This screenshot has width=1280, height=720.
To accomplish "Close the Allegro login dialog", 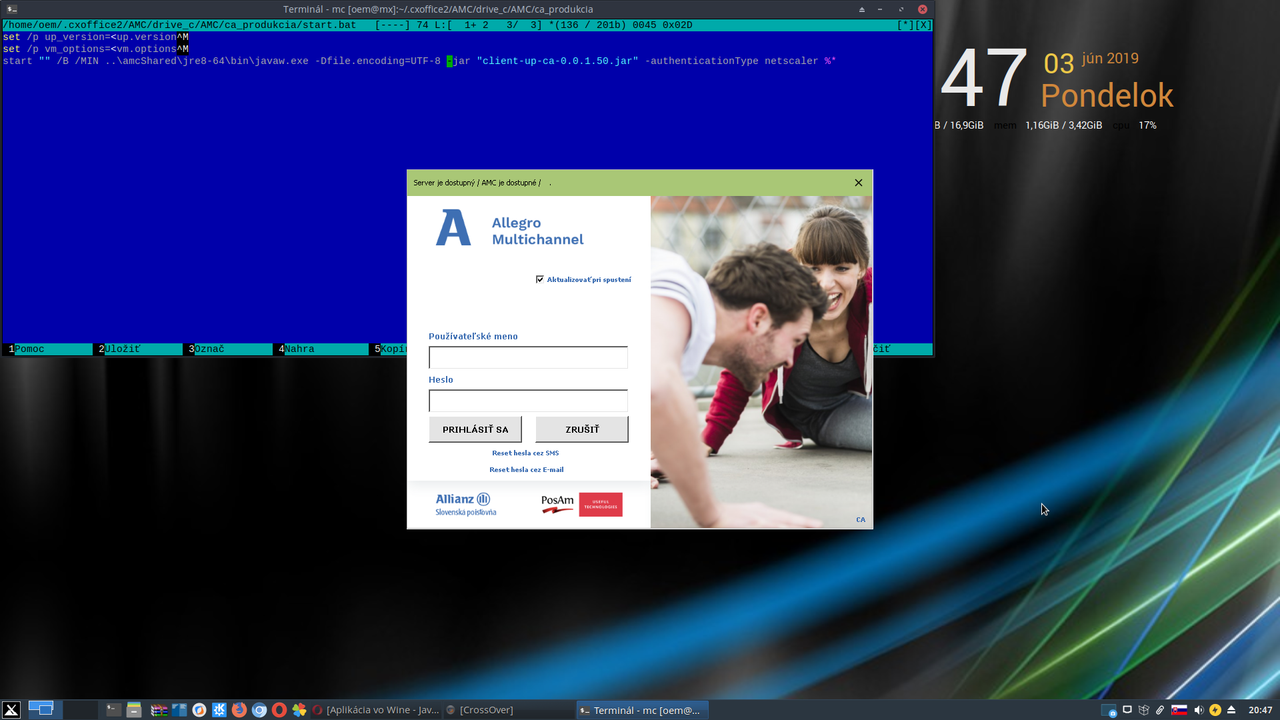I will (858, 183).
